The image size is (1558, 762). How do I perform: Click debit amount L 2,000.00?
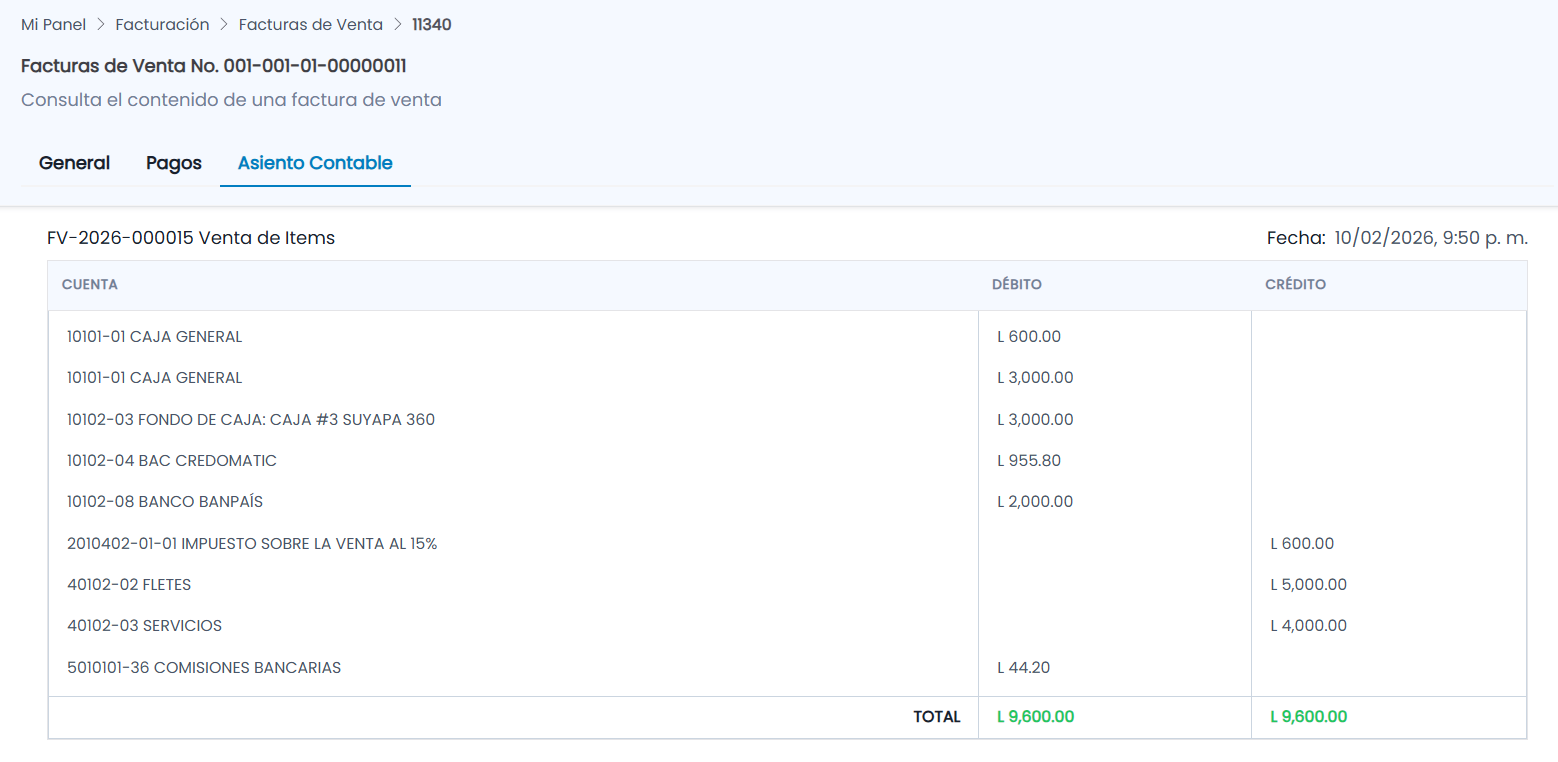click(x=1035, y=502)
